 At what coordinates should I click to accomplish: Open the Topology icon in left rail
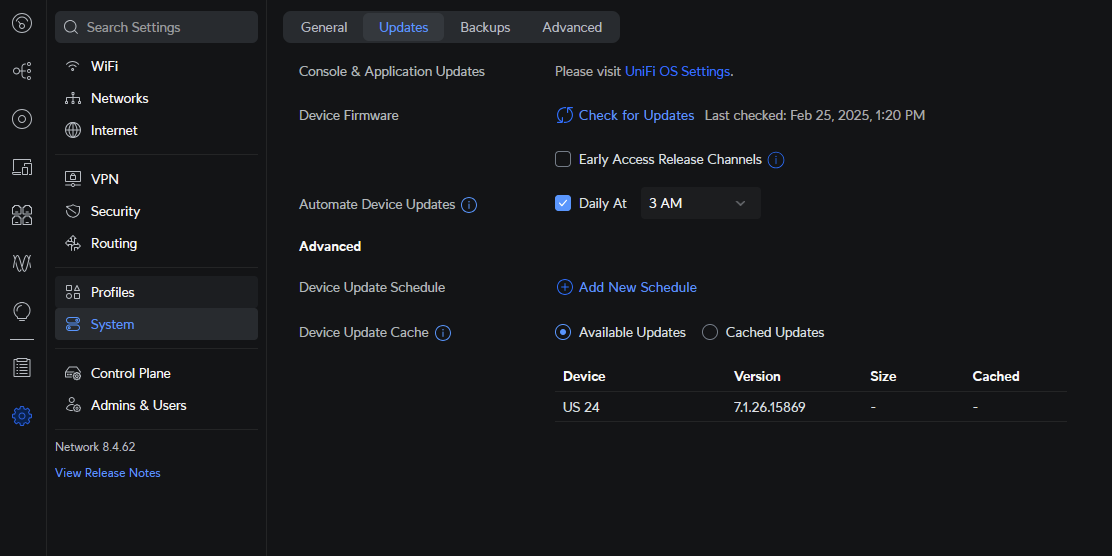tap(22, 71)
